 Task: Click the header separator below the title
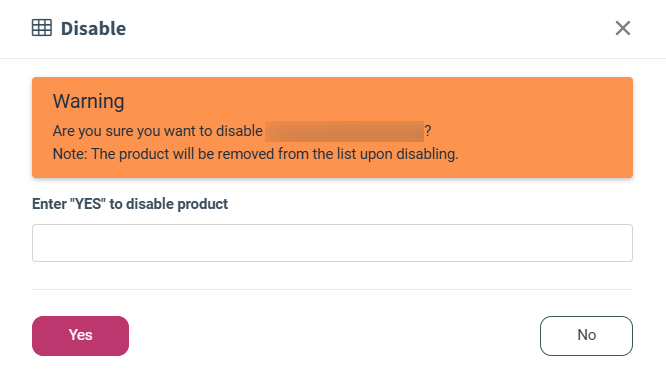tap(333, 58)
